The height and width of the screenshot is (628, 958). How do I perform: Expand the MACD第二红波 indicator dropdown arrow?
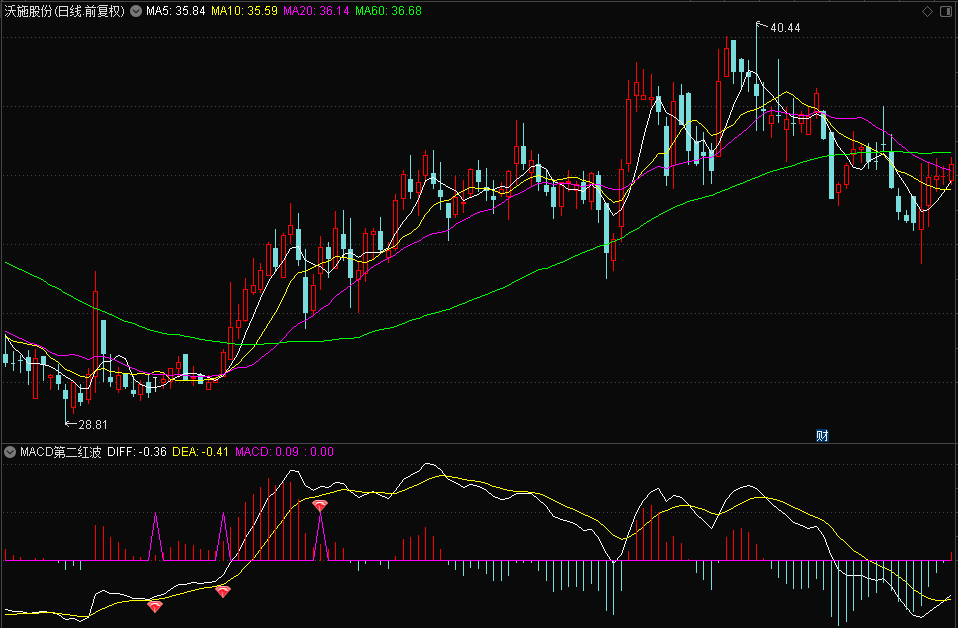click(10, 452)
